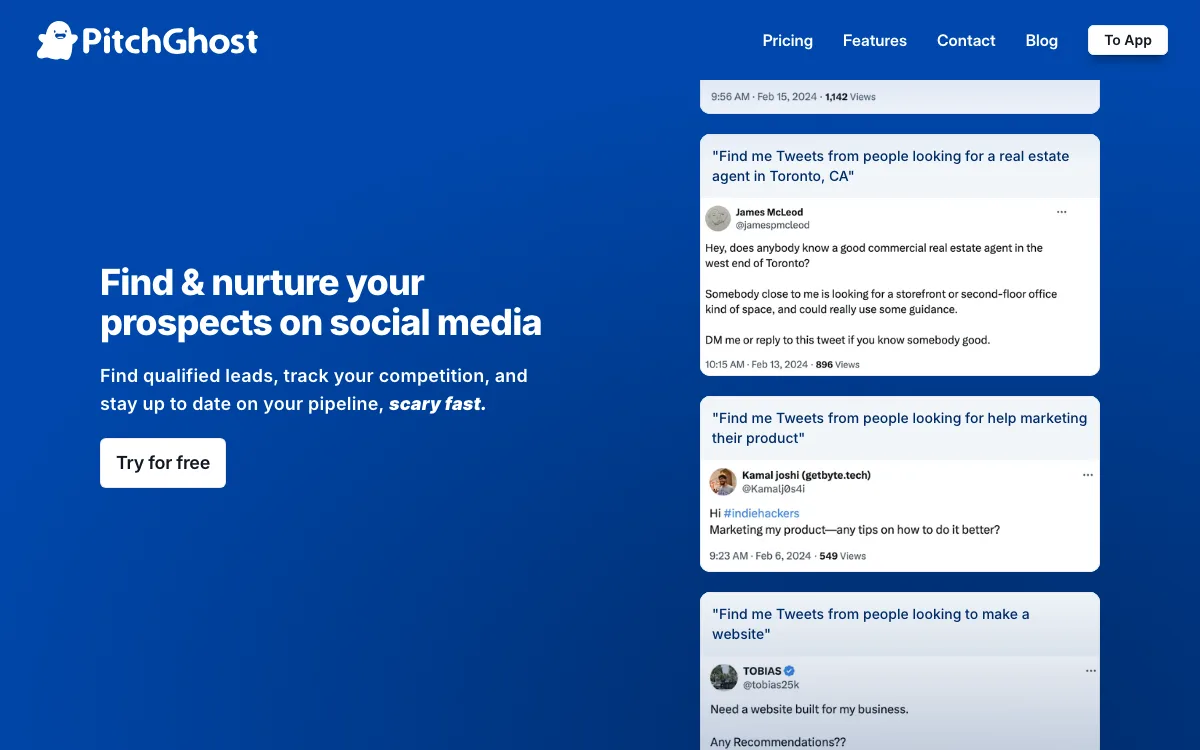This screenshot has height=750, width=1200.
Task: Click '10:15 AM · Feb 13, 2024' timestamp
Action: coord(756,365)
